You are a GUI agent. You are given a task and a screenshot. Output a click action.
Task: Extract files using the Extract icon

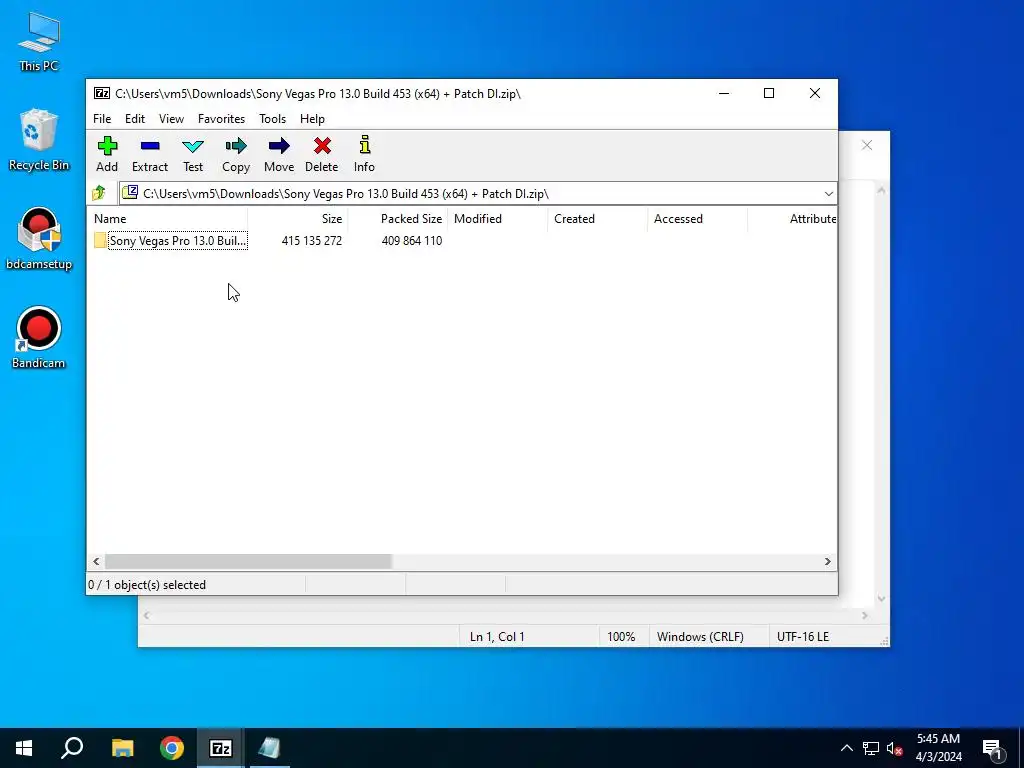tap(150, 154)
